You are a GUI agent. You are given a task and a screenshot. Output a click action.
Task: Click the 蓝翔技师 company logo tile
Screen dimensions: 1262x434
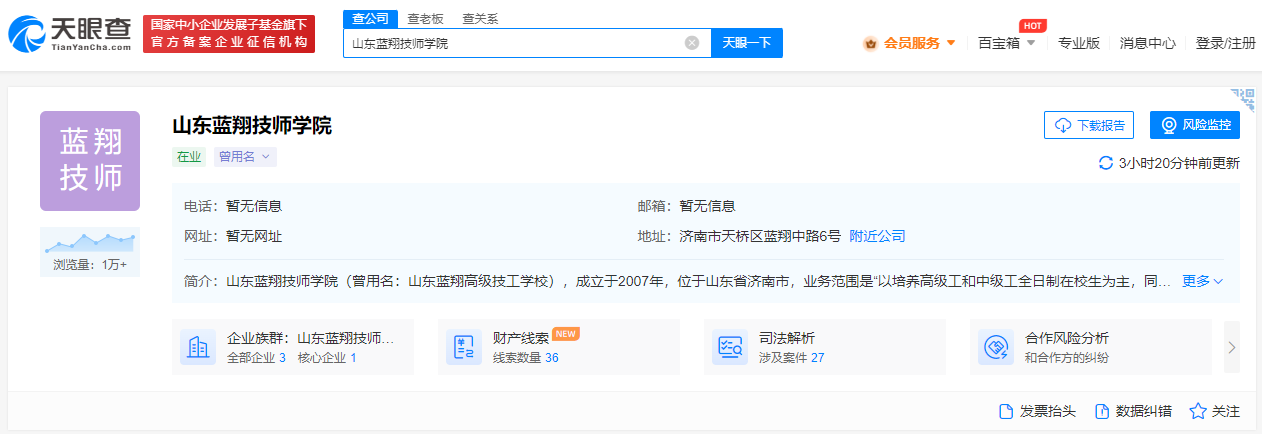(x=90, y=161)
